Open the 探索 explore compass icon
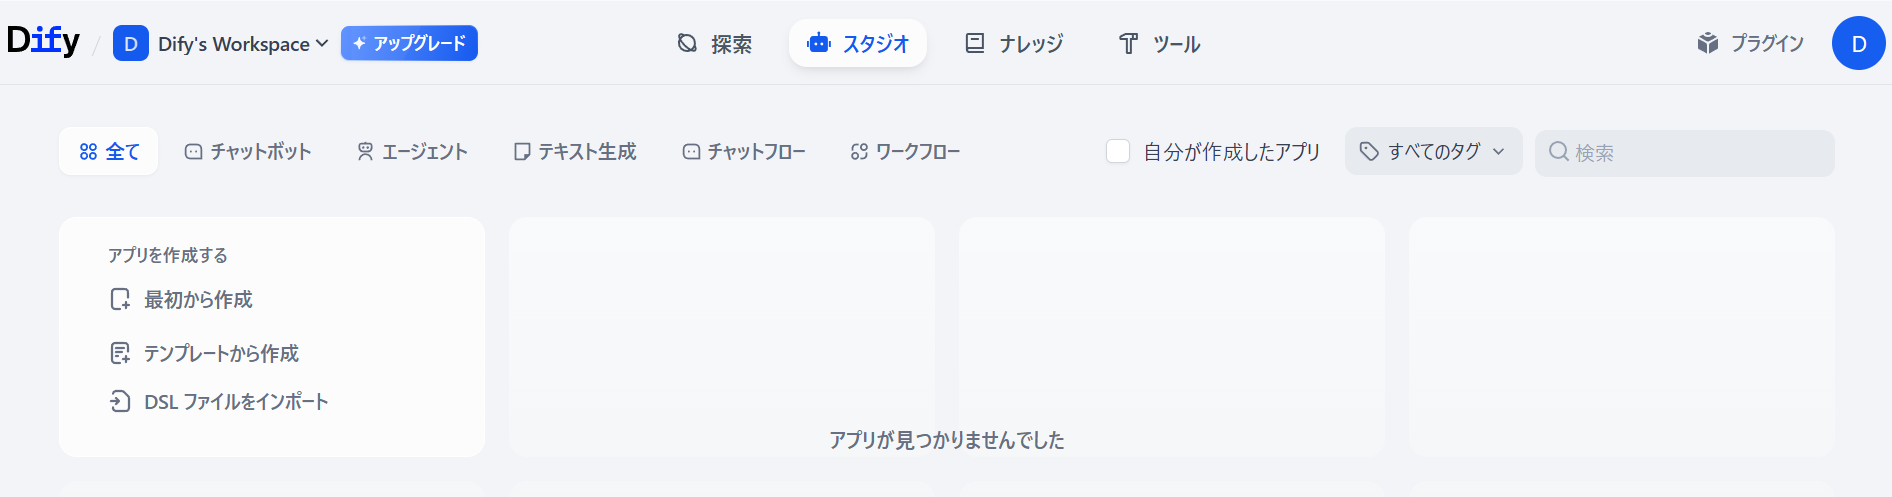This screenshot has height=497, width=1892. point(687,43)
